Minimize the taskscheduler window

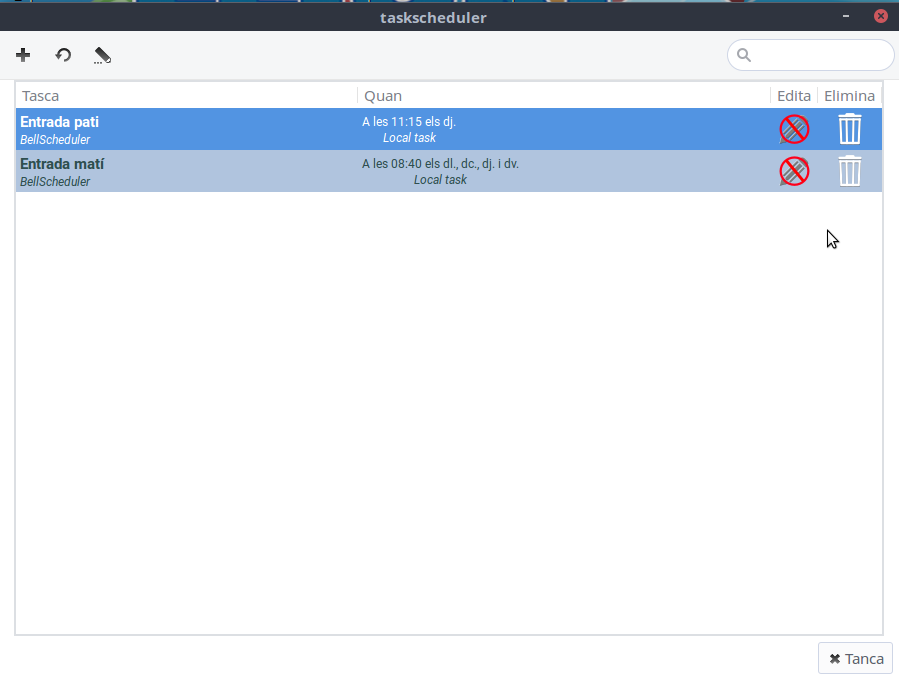coord(846,16)
